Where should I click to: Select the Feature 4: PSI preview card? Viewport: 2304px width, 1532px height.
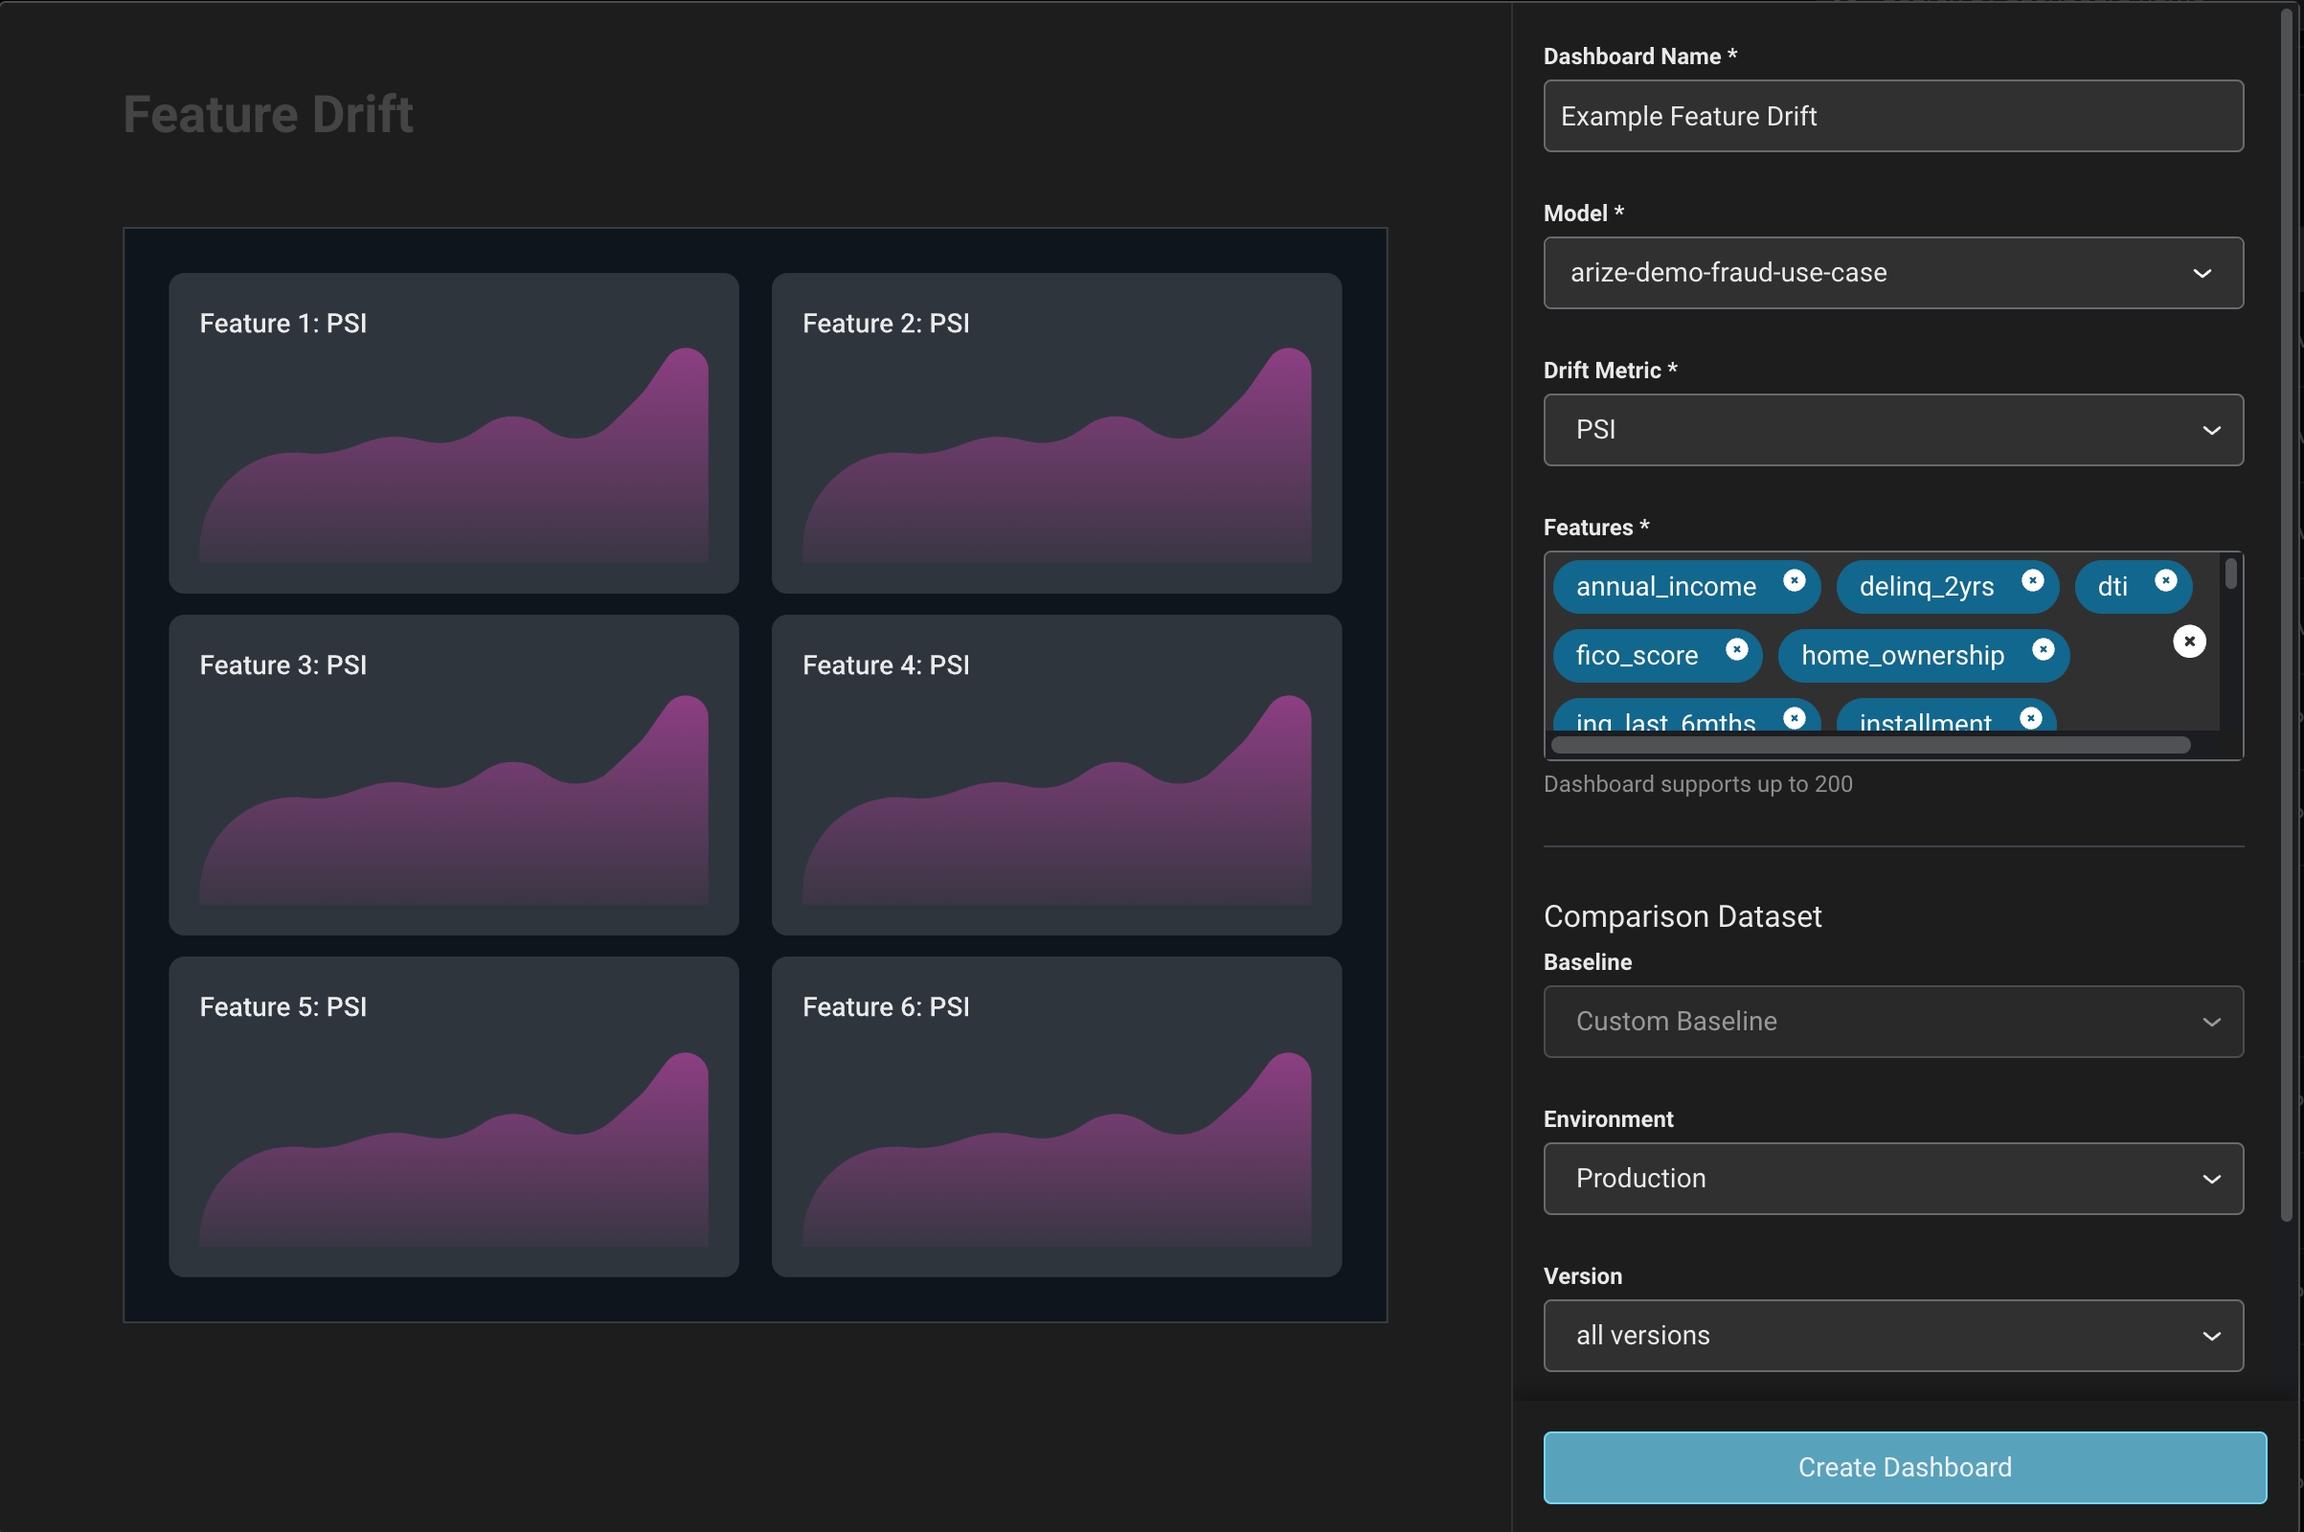point(1056,775)
